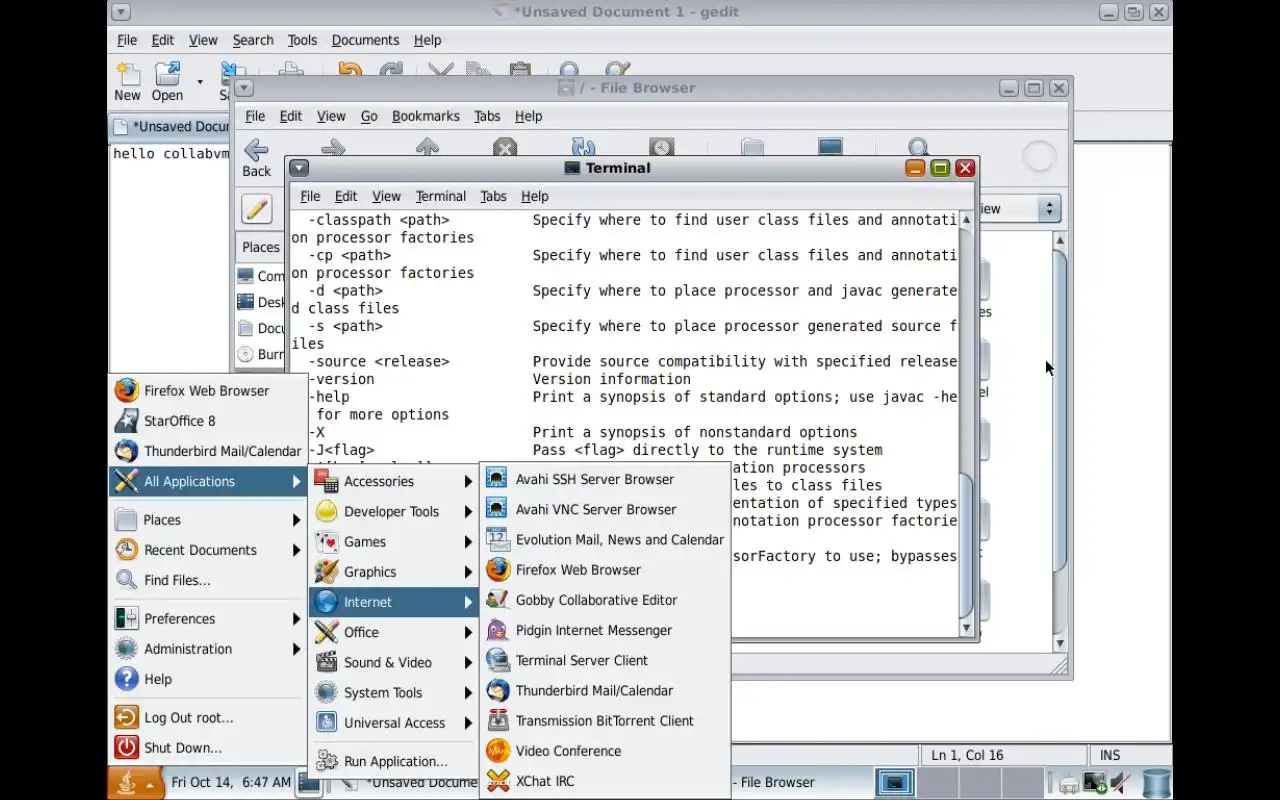Screen dimensions: 1280x800
Task: Expand the Accessories submenu
Action: point(394,481)
